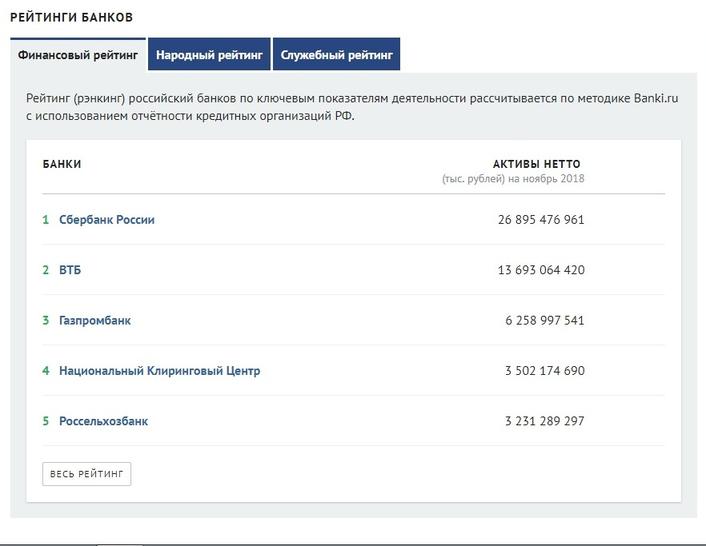Viewport: 706px width, 546px height.
Task: Click the РЕЙТИНГИ БАНКОВ heading
Action: pos(72,18)
